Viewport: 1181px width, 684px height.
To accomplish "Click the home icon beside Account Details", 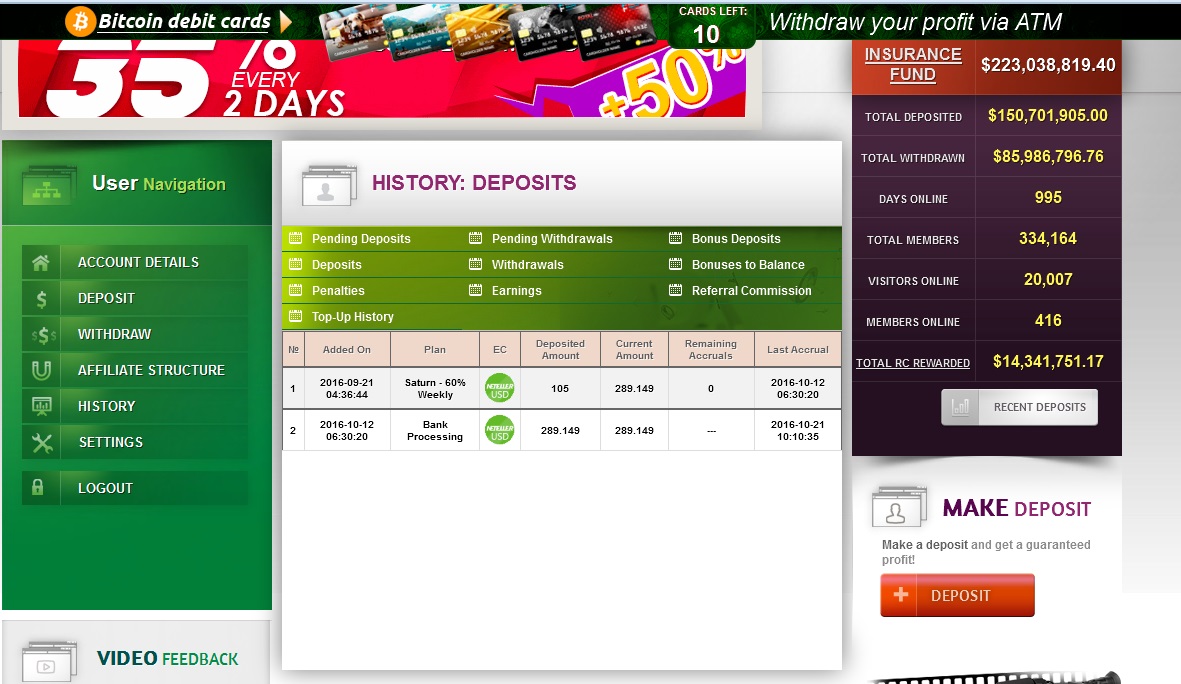I will pos(41,263).
